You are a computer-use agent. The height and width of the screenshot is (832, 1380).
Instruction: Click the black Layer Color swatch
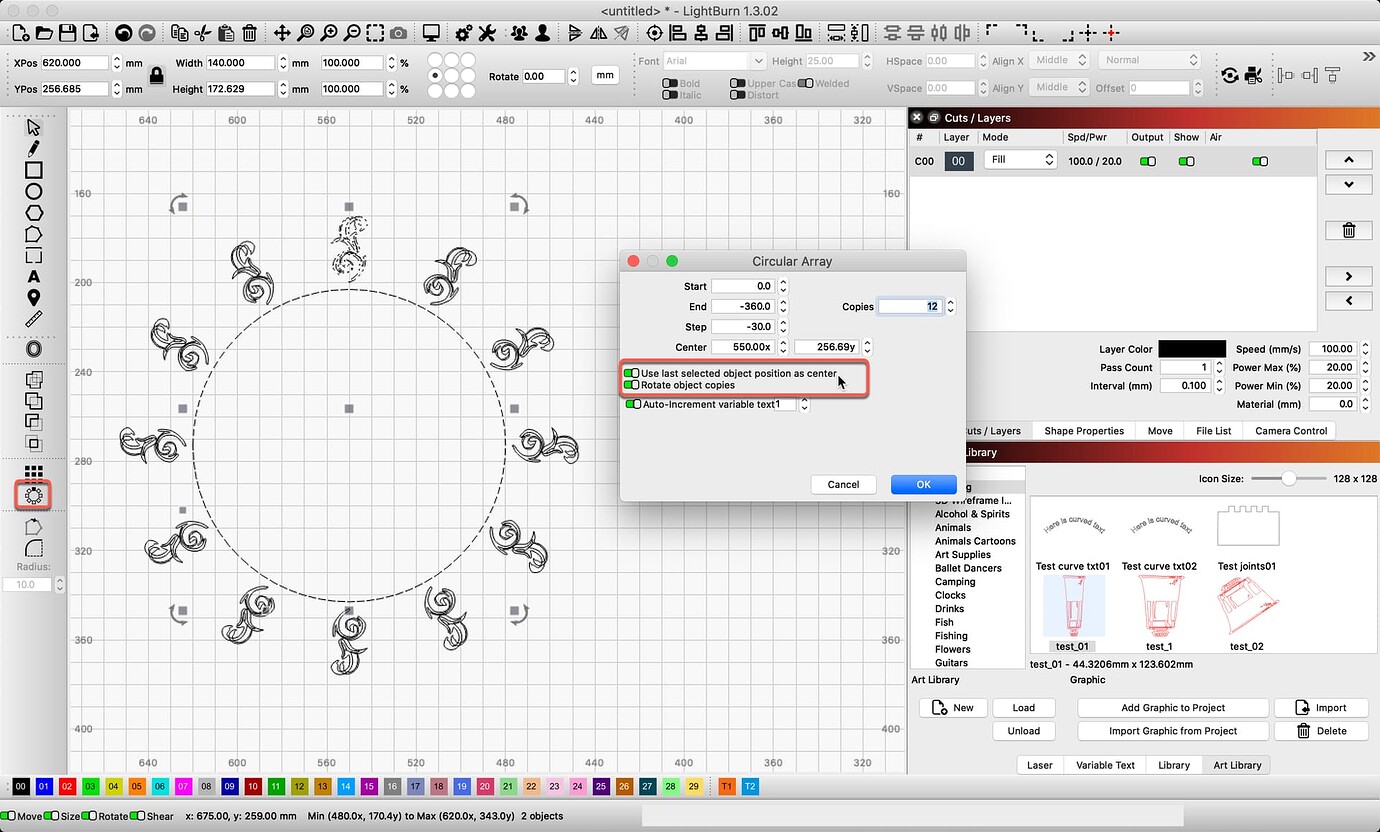1191,348
